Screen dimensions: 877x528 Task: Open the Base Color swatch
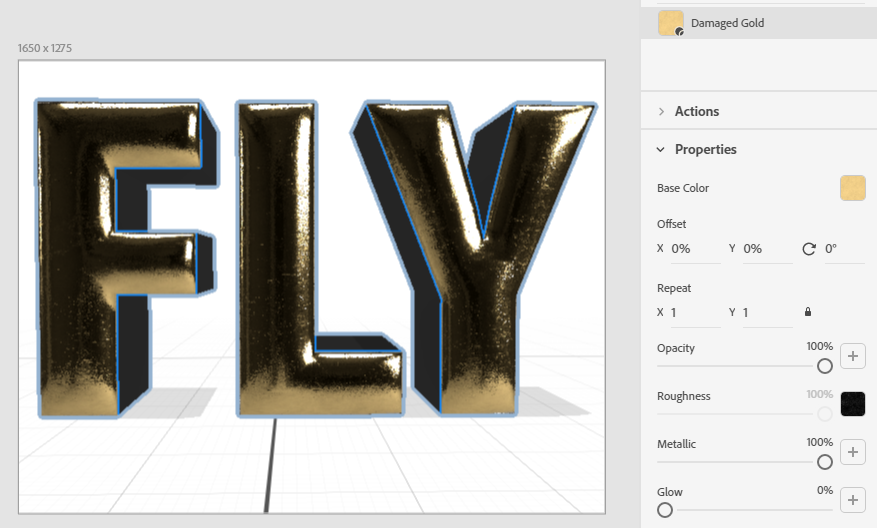click(852, 188)
